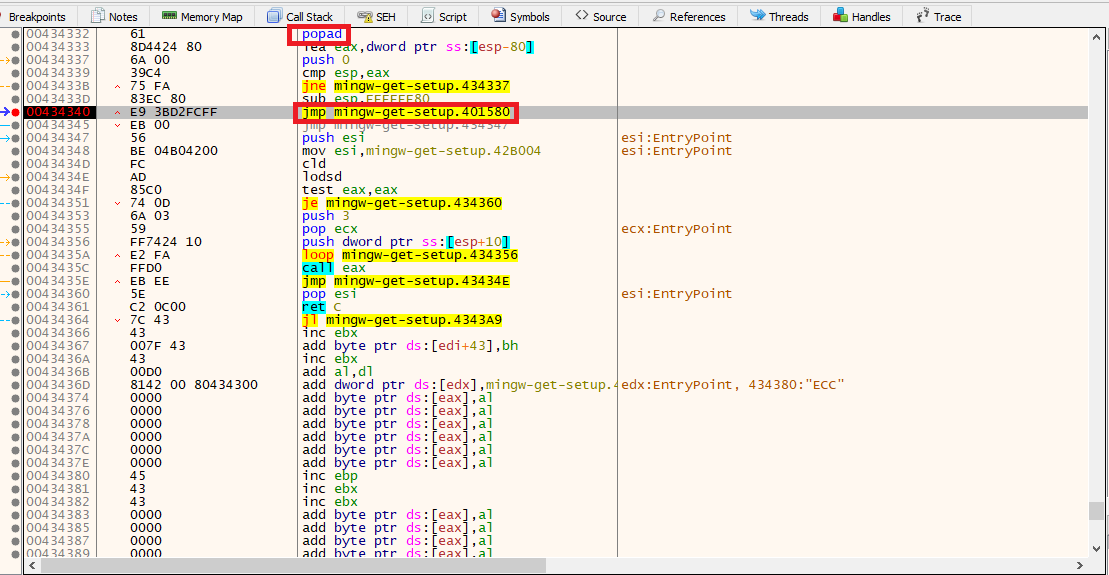This screenshot has height=575, width=1109.
Task: Select 'add byte ptr ds:[edi+43],bh' instruction
Action: [410, 346]
